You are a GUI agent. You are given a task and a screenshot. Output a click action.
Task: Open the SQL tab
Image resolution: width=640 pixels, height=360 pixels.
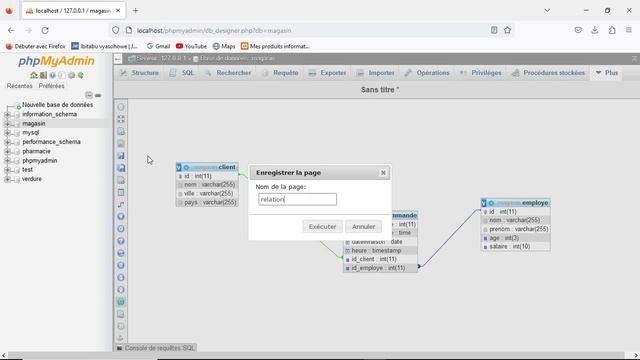pos(182,73)
